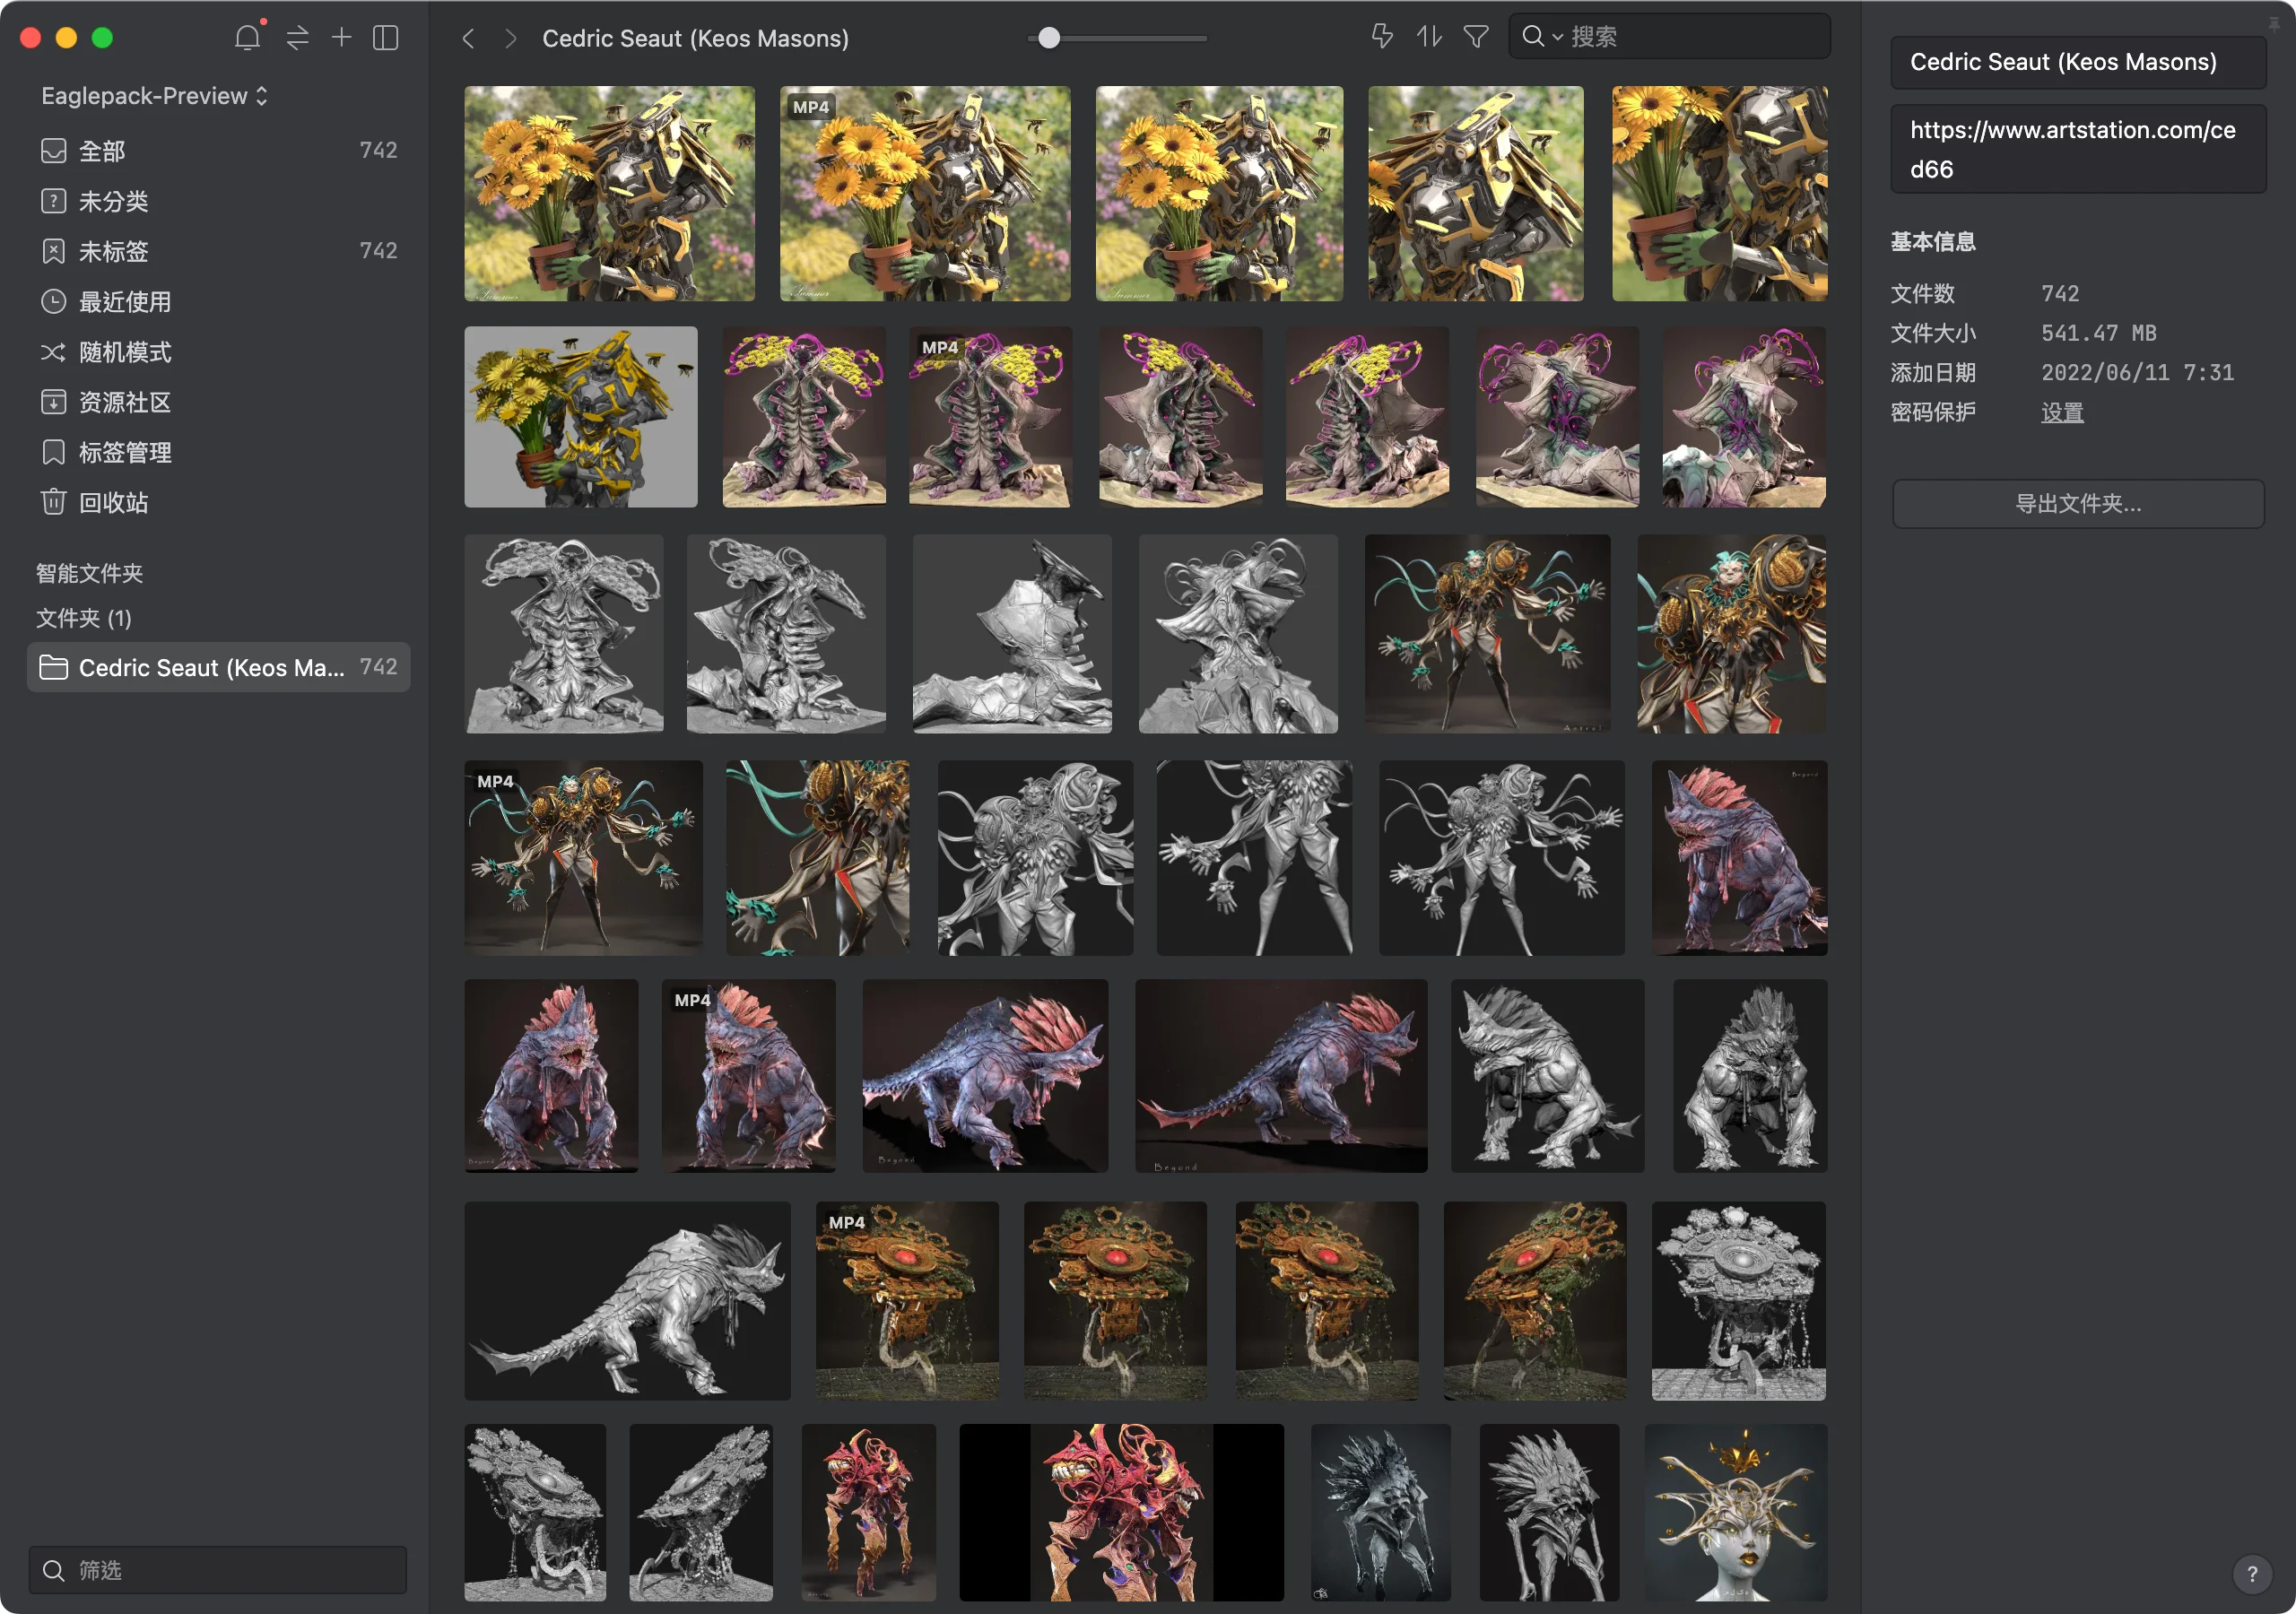Go back with the left chevron
This screenshot has height=1614, width=2296.
(x=468, y=38)
